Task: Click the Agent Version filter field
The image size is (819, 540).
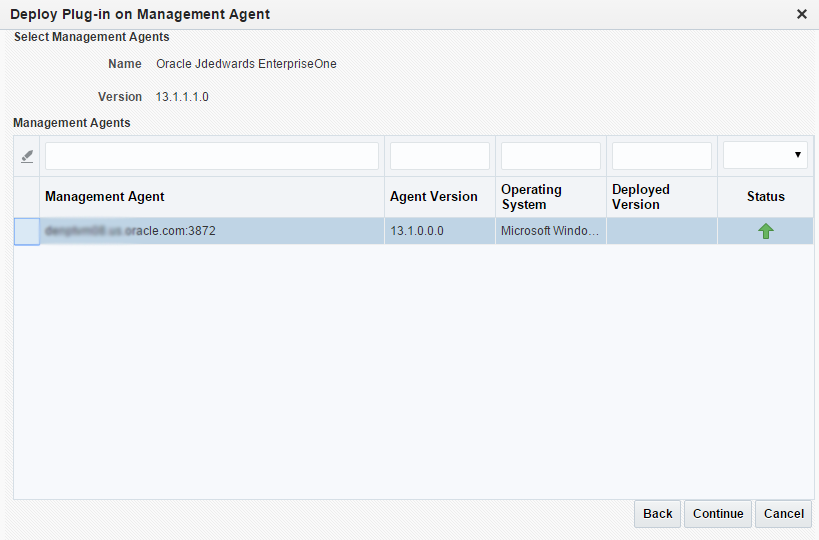Action: click(x=439, y=156)
